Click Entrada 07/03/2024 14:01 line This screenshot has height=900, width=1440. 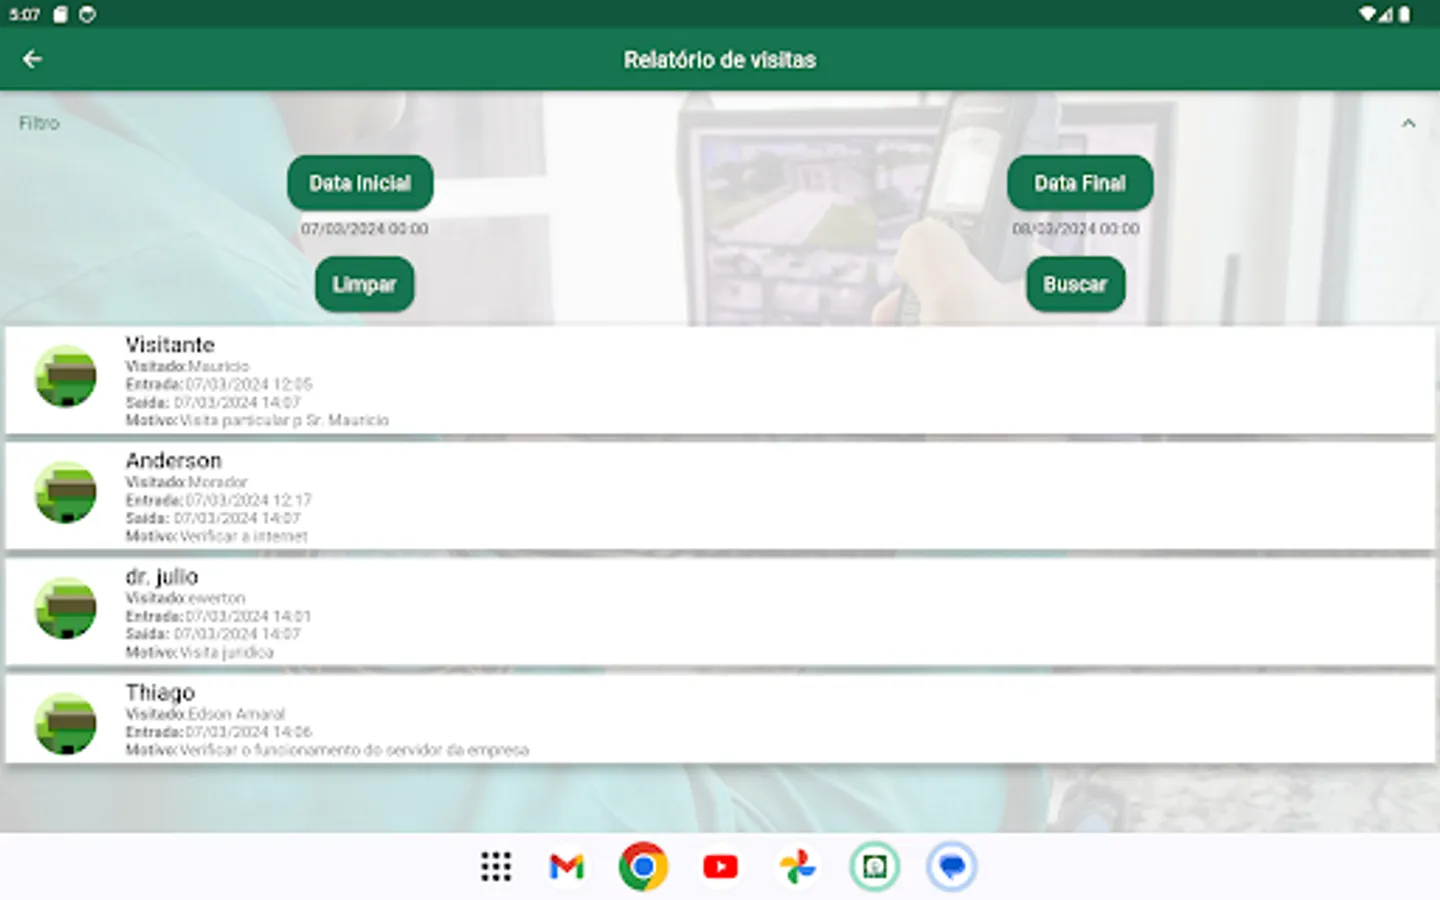pyautogui.click(x=218, y=616)
